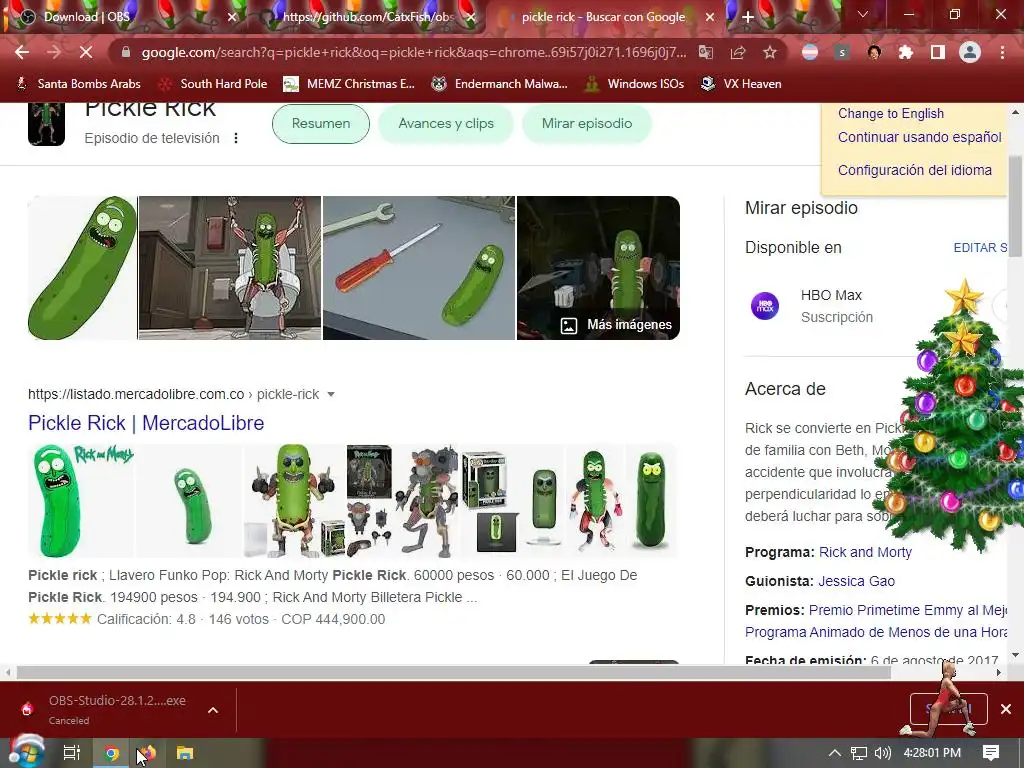Click Chrome icon on taskbar
Viewport: 1024px width, 768px height.
click(112, 753)
